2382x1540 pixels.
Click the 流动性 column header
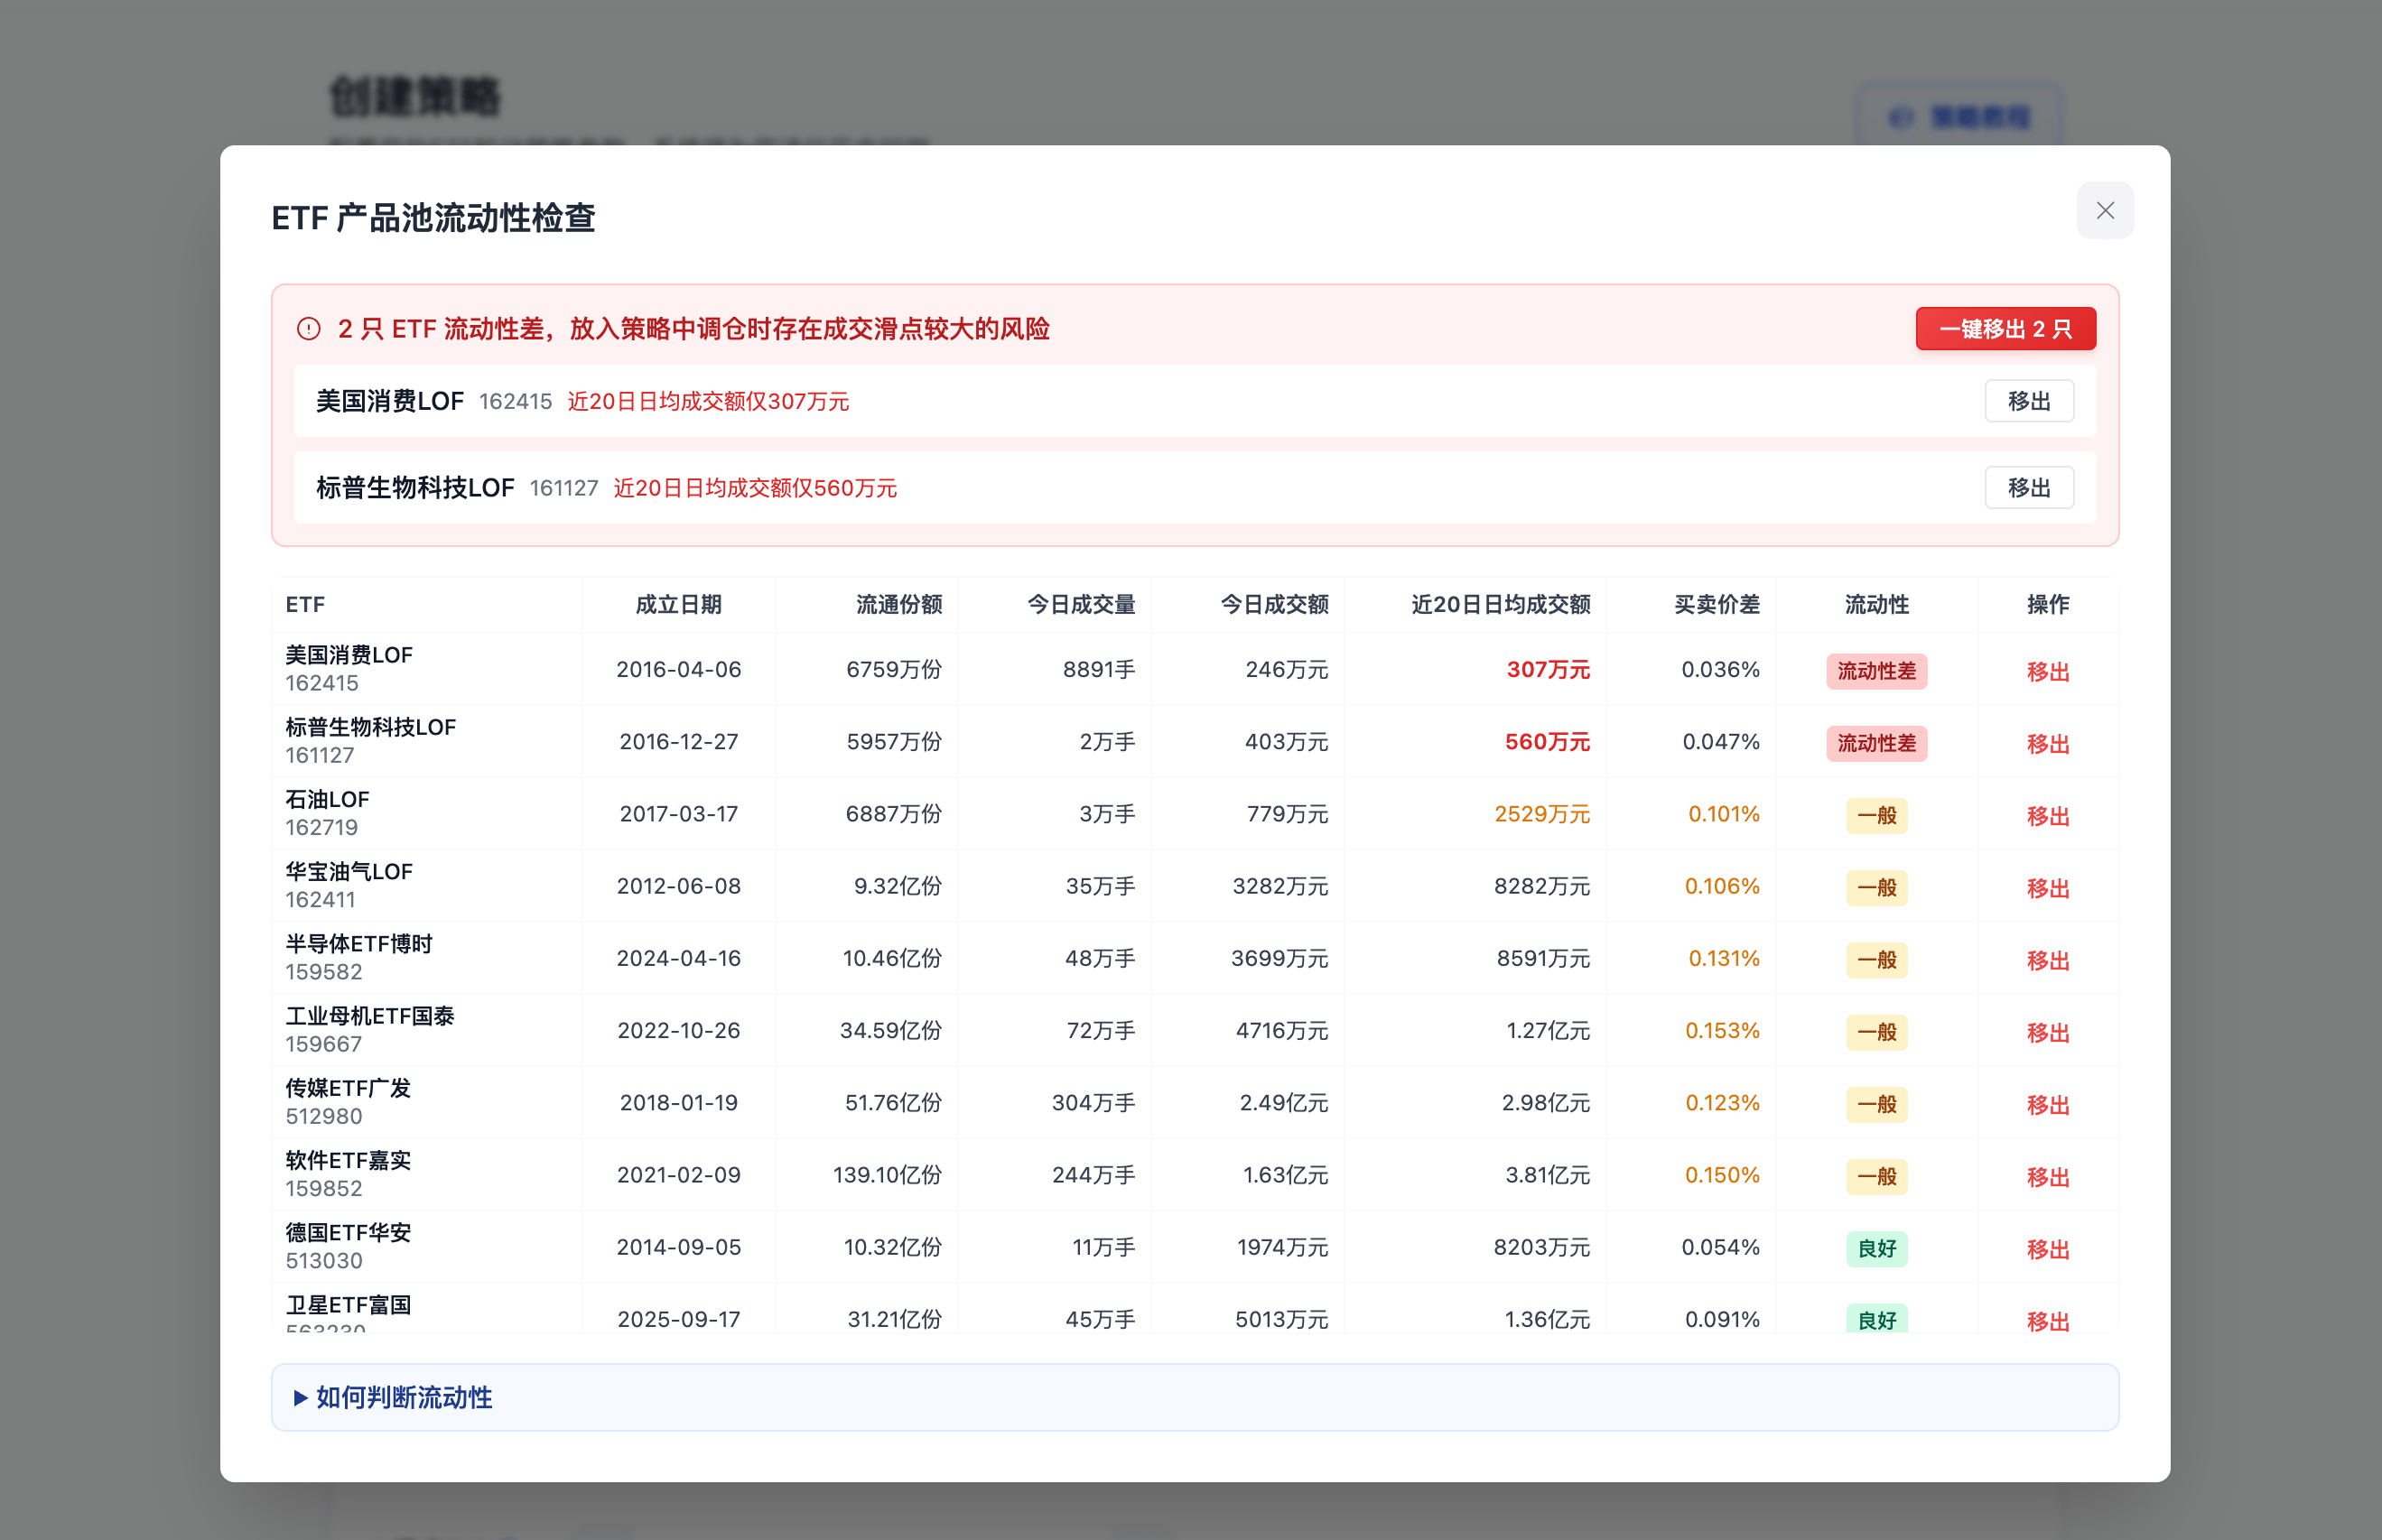pyautogui.click(x=1877, y=604)
